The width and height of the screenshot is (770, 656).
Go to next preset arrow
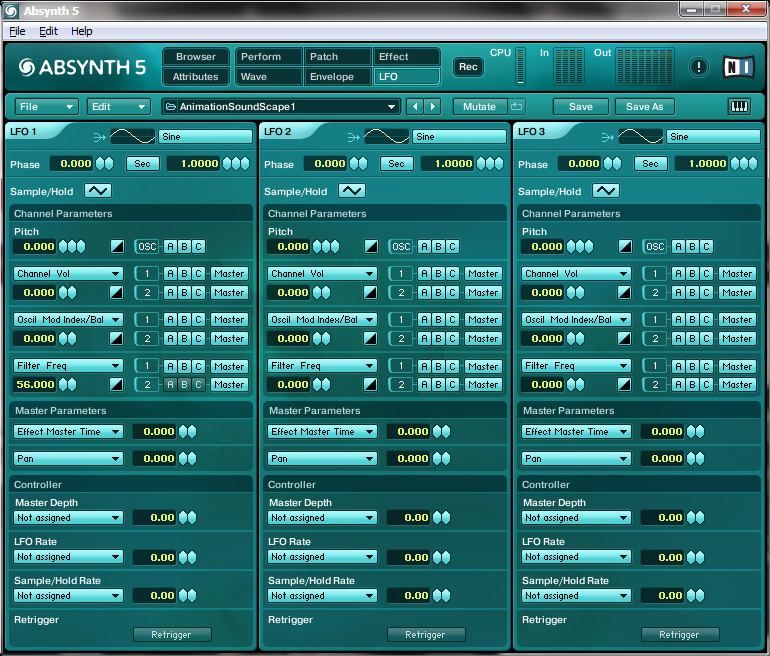[433, 107]
